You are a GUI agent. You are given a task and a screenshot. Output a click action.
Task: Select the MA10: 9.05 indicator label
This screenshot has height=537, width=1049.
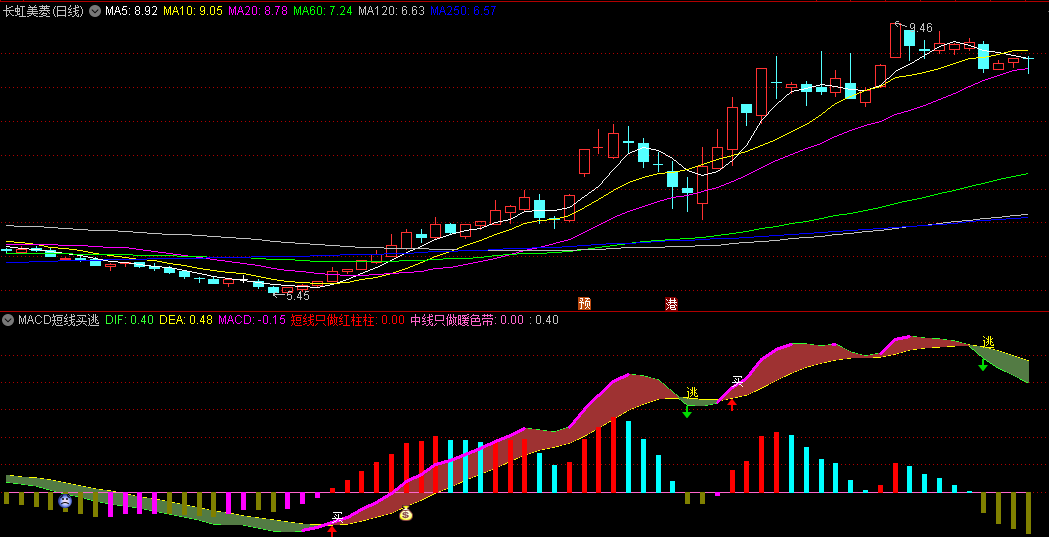(x=193, y=11)
